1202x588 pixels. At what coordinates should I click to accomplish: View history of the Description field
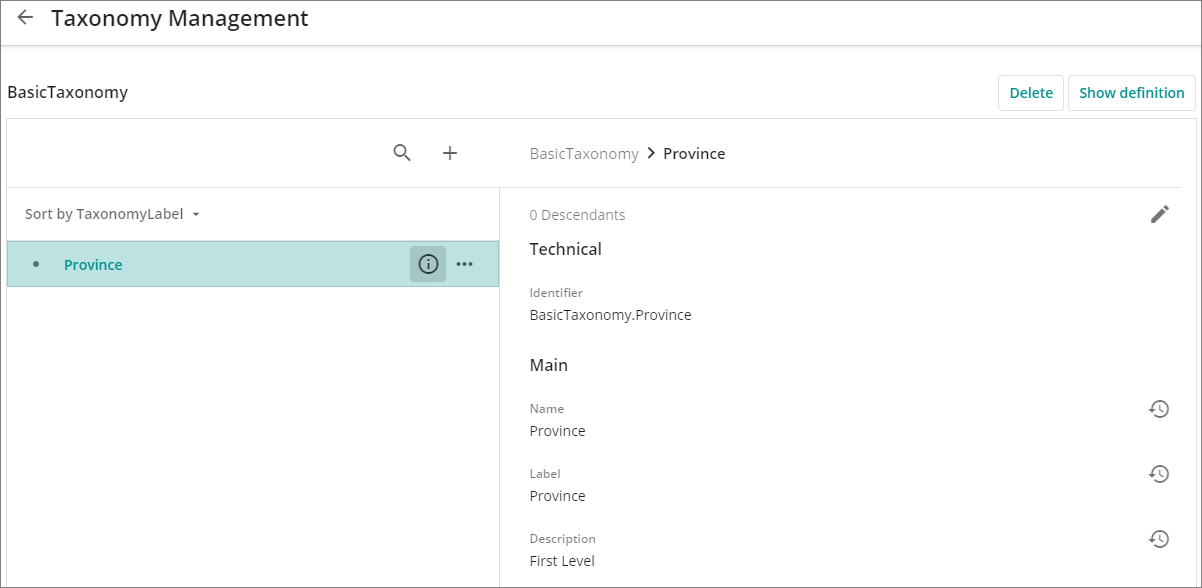point(1159,539)
